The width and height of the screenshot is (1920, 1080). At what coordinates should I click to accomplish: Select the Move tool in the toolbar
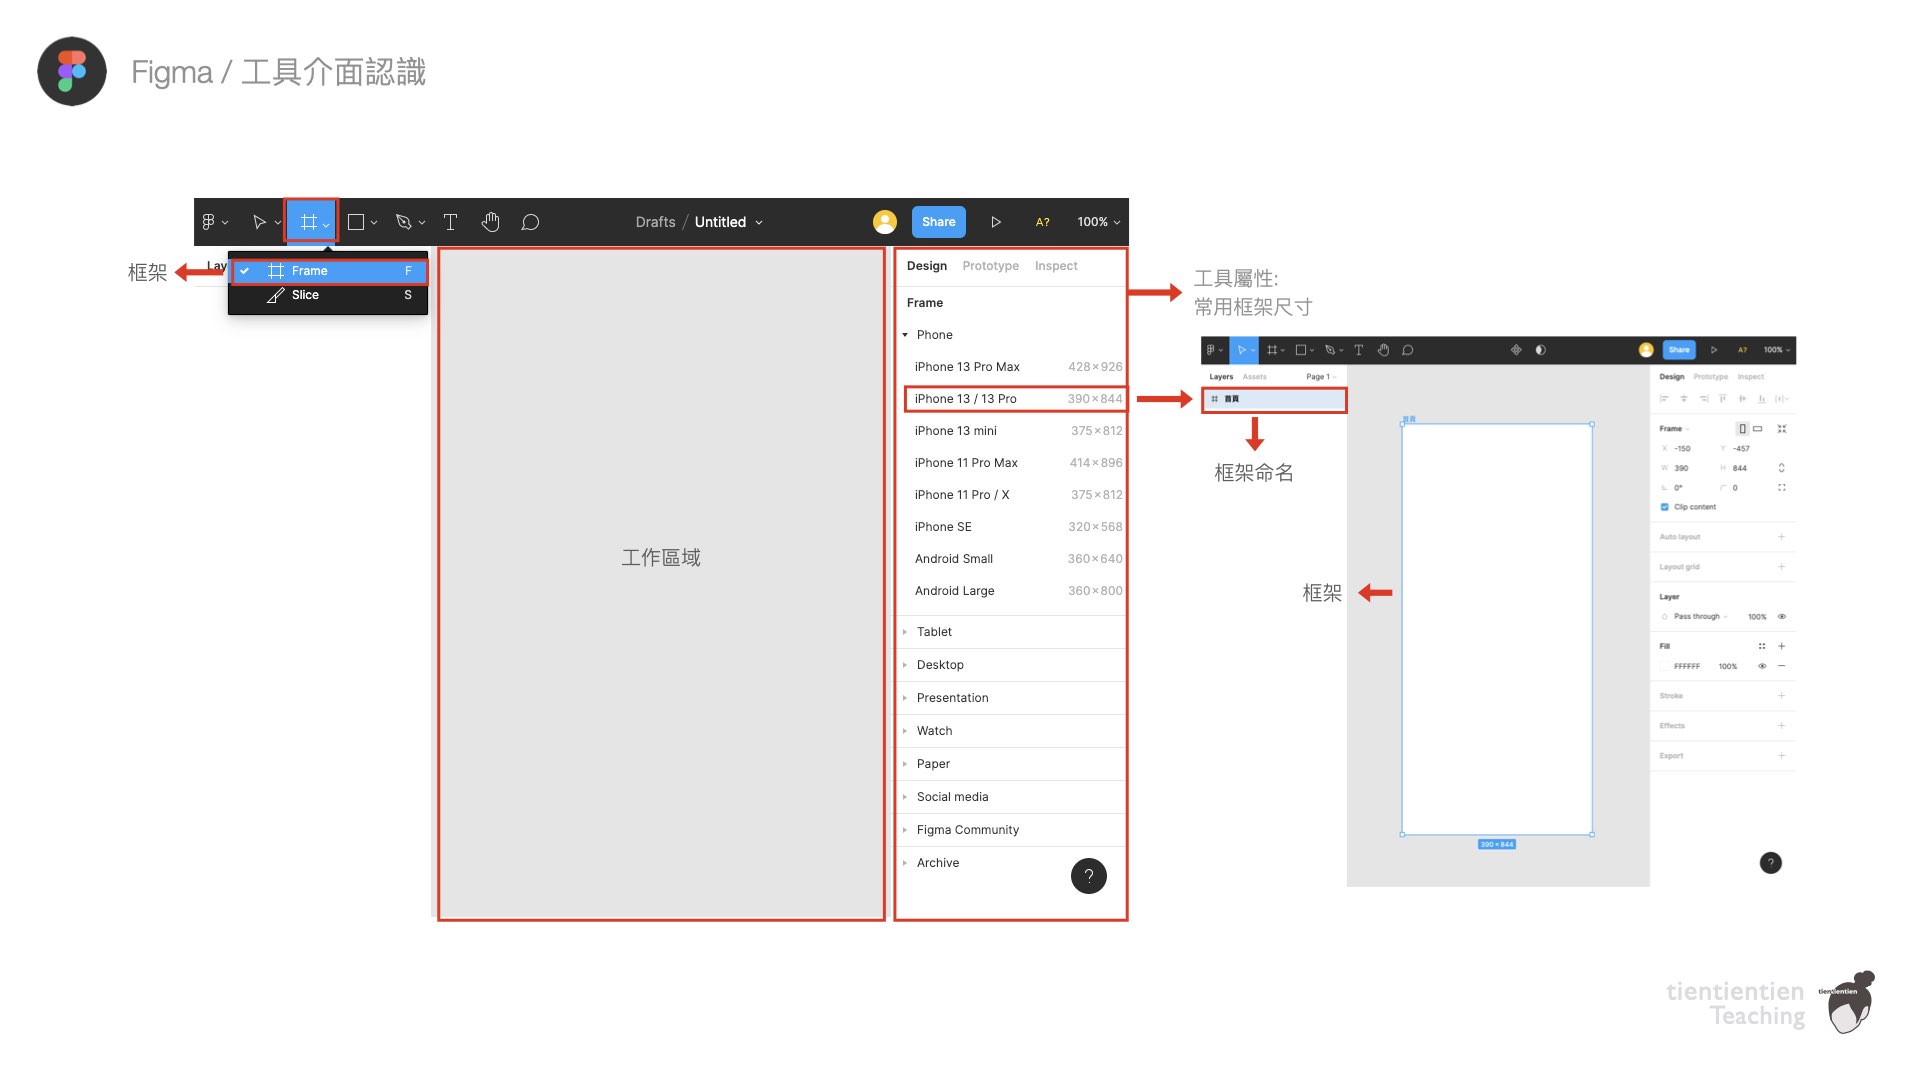point(259,222)
